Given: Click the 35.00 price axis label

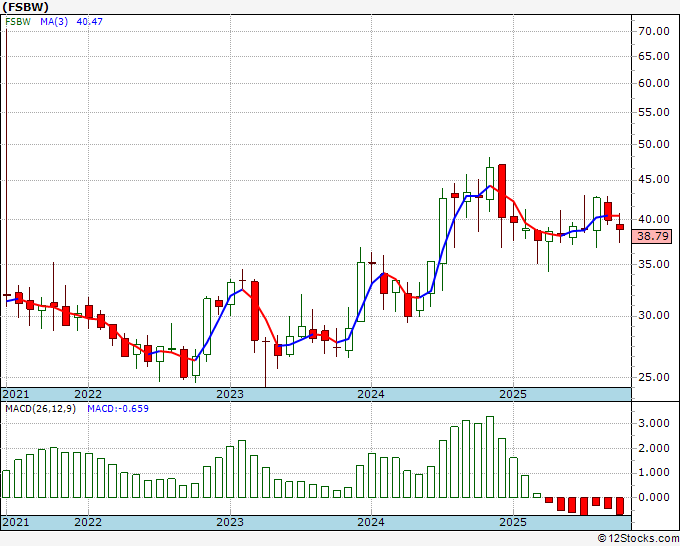Looking at the screenshot, I should [654, 264].
